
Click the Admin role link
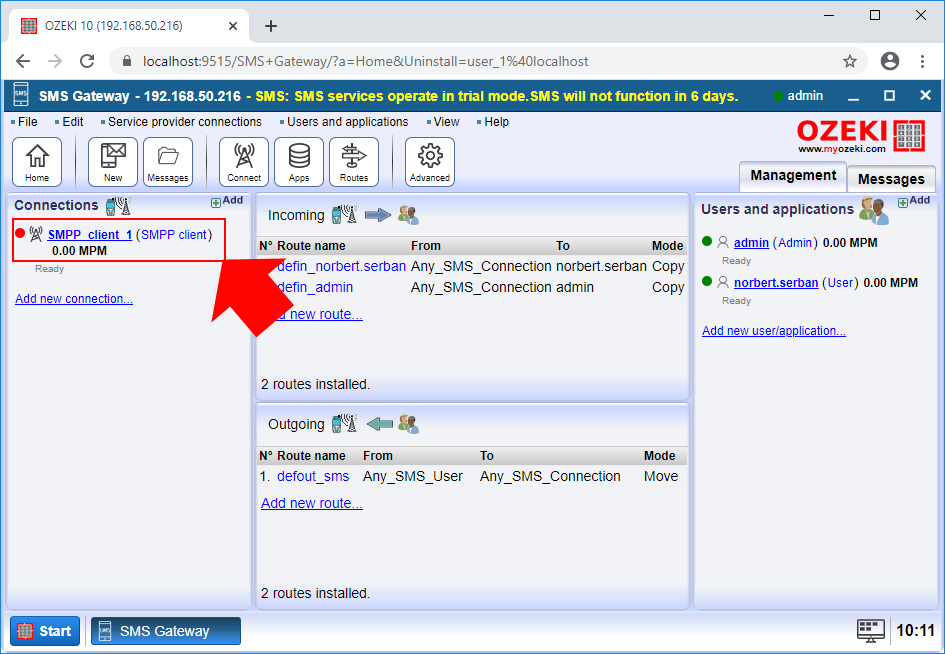pos(795,242)
